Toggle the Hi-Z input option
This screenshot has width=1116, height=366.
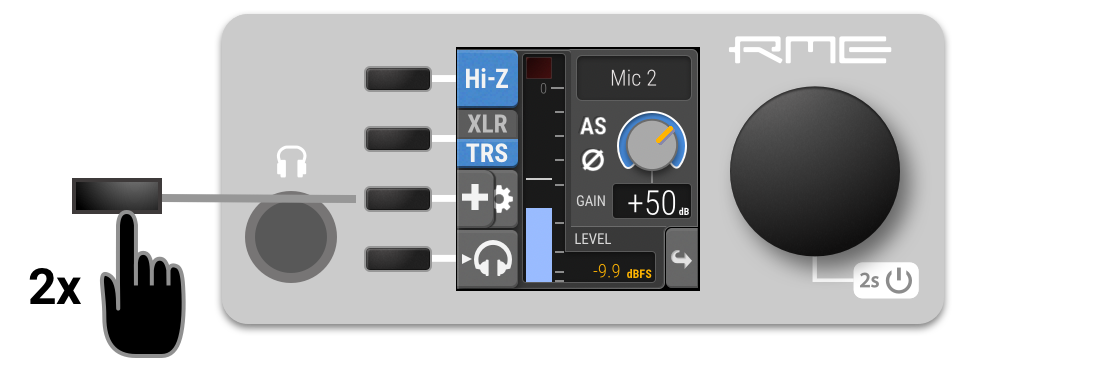[x=487, y=78]
